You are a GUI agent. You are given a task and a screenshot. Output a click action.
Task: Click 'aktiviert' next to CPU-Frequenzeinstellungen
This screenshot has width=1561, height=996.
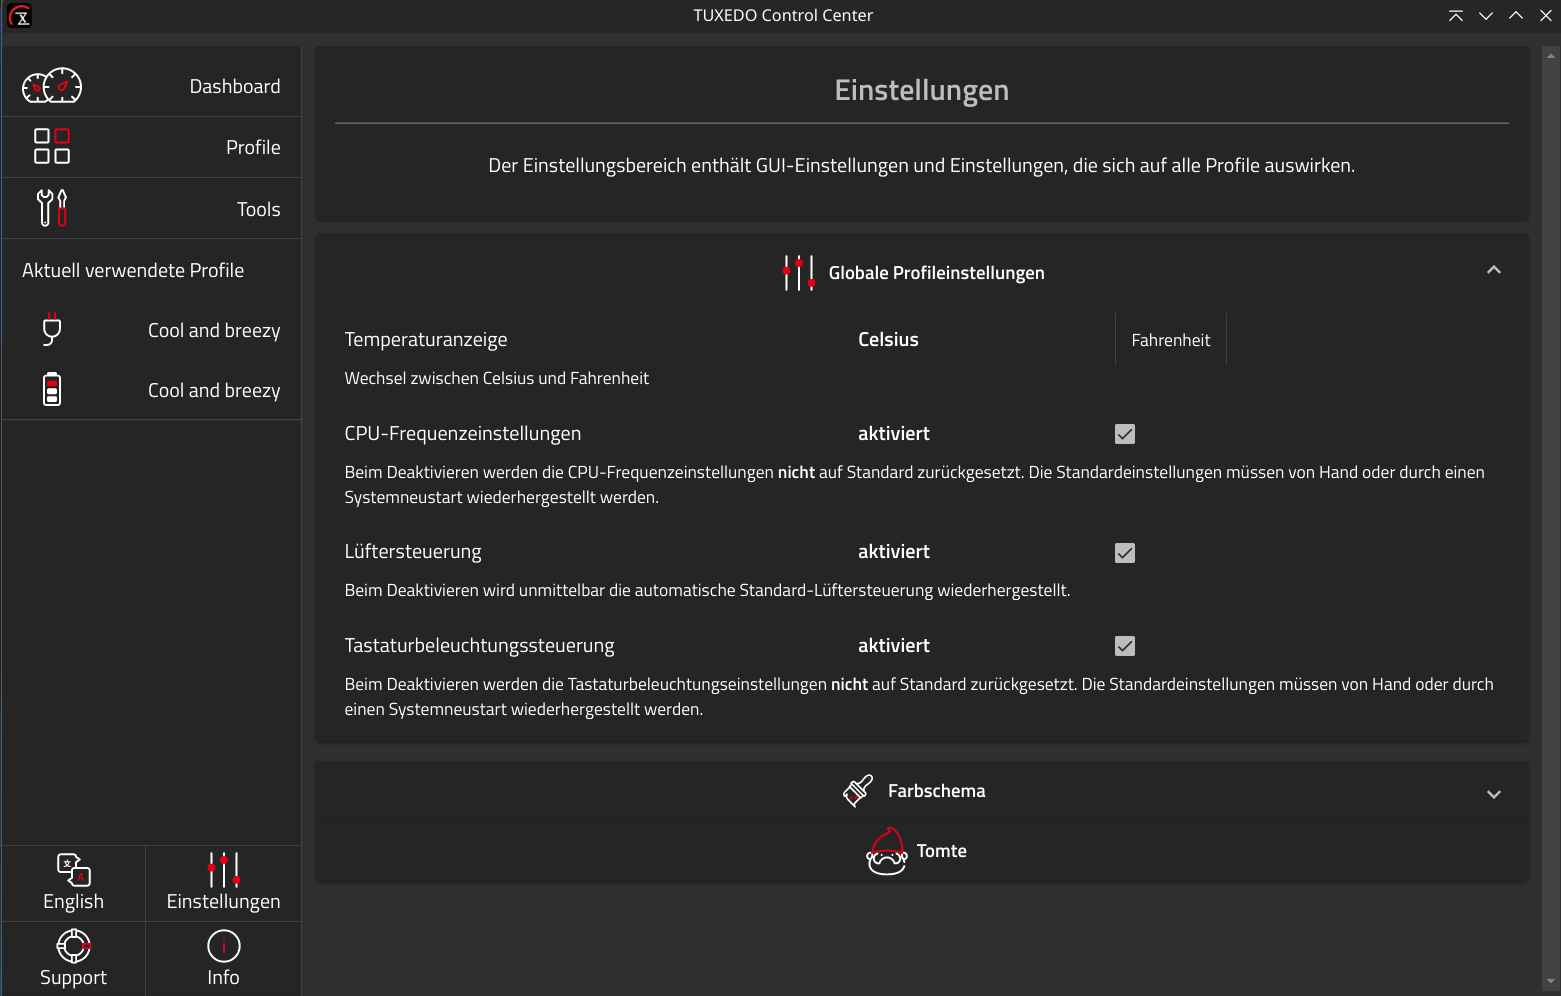tap(894, 434)
